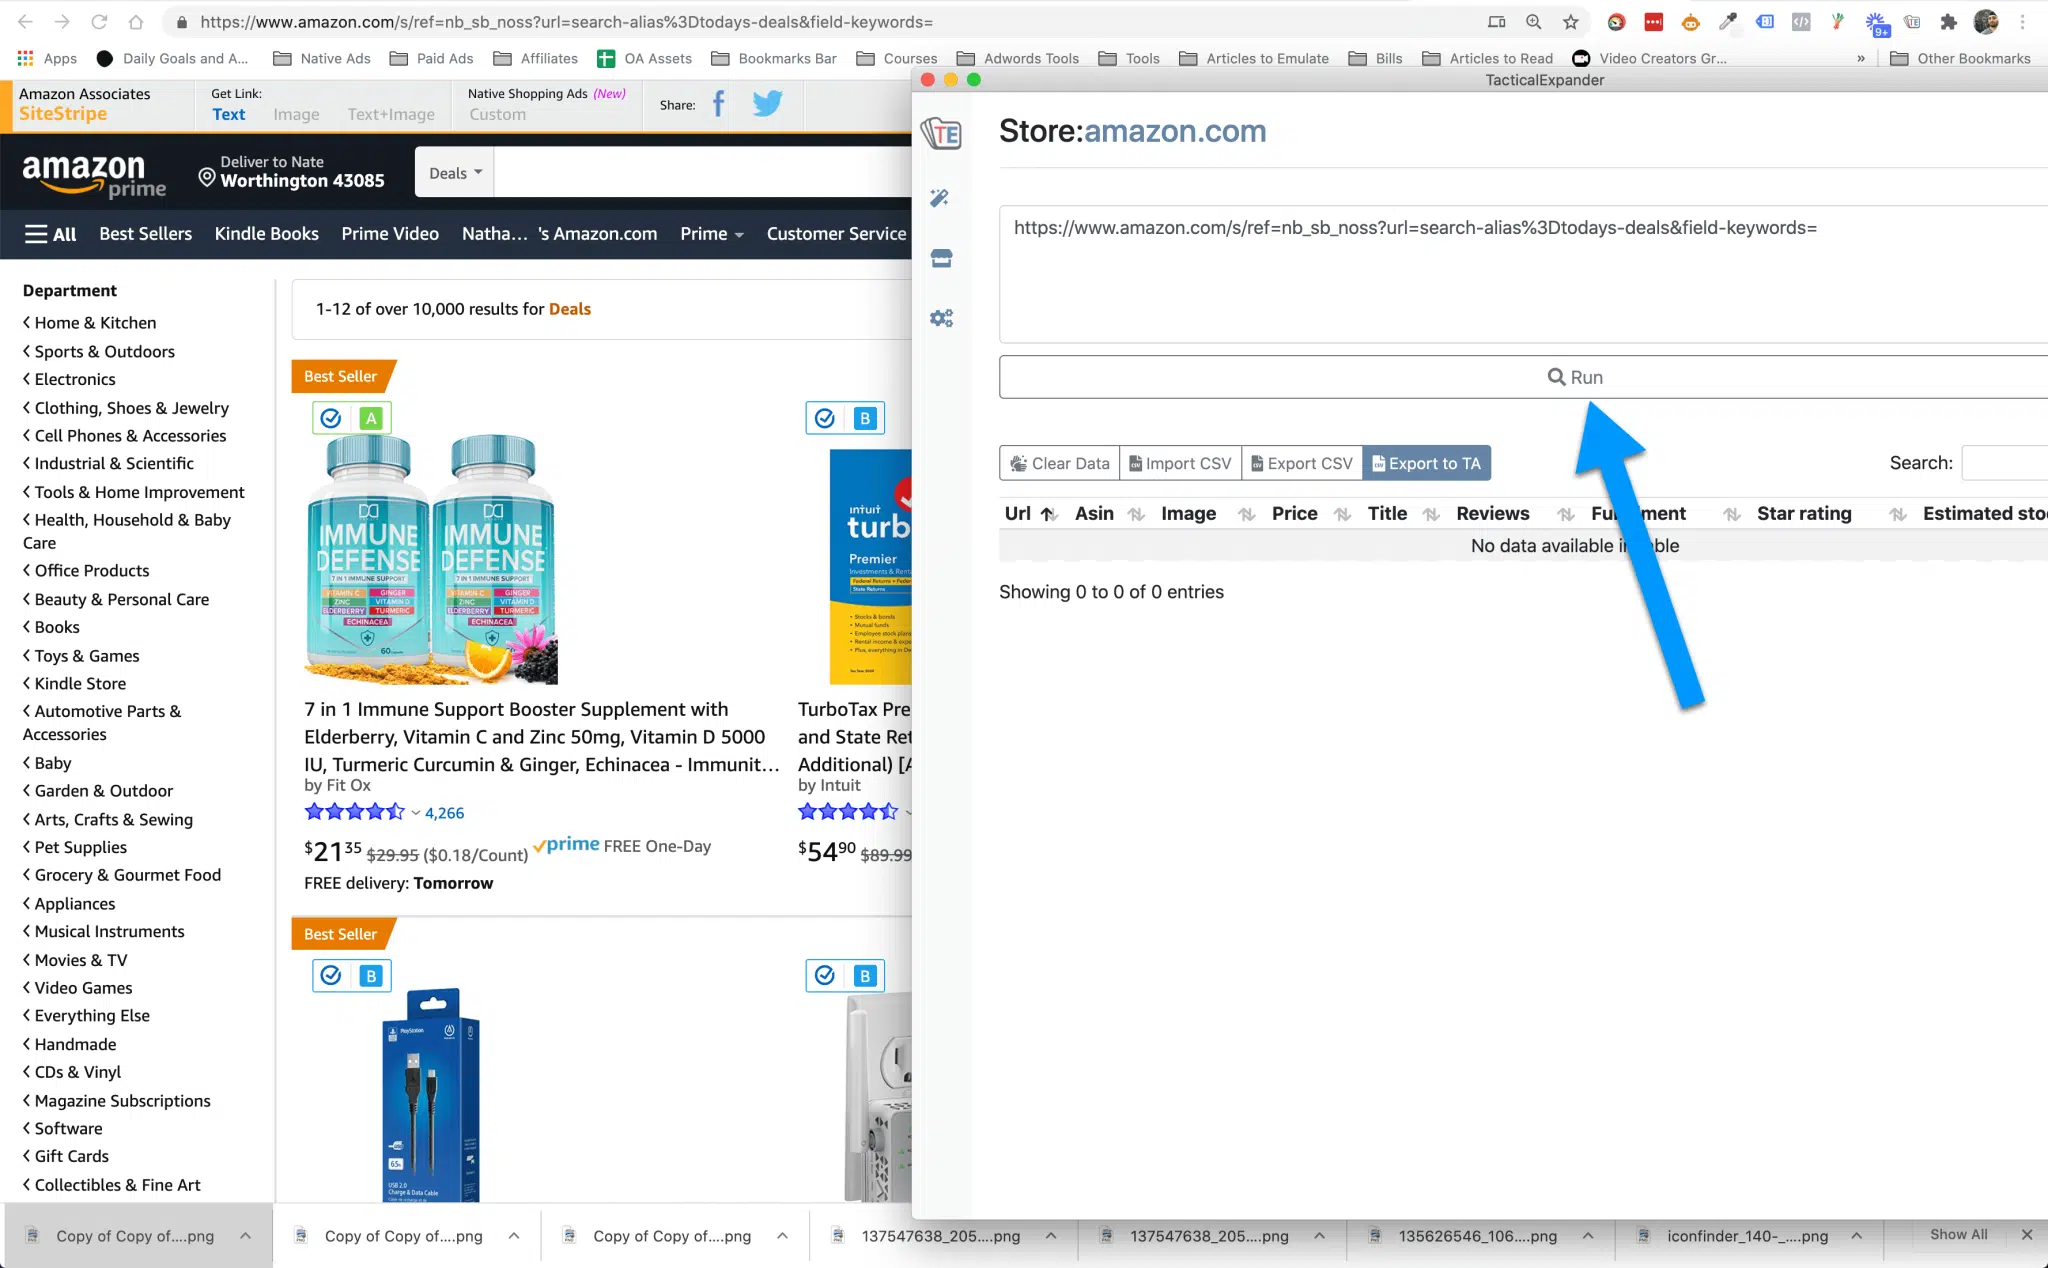Open the All hamburger menu
Image resolution: width=2048 pixels, height=1268 pixels.
coord(50,234)
